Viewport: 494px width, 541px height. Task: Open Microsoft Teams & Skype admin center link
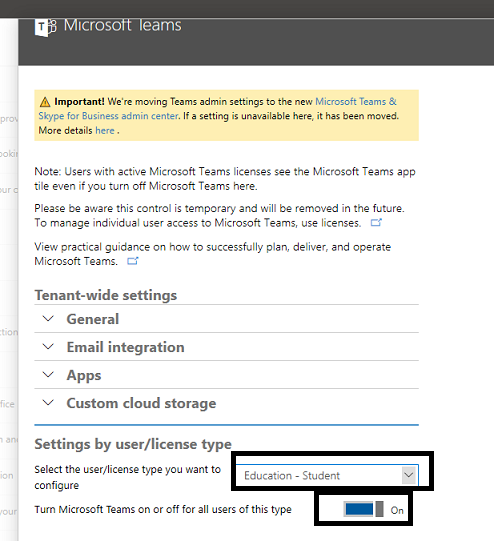pos(217,109)
